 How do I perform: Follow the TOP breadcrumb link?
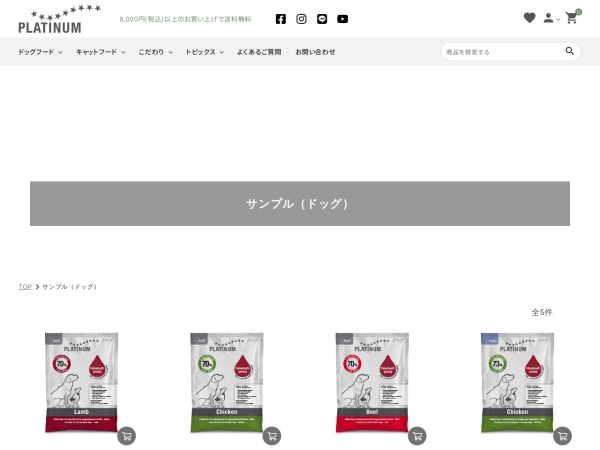pos(25,287)
